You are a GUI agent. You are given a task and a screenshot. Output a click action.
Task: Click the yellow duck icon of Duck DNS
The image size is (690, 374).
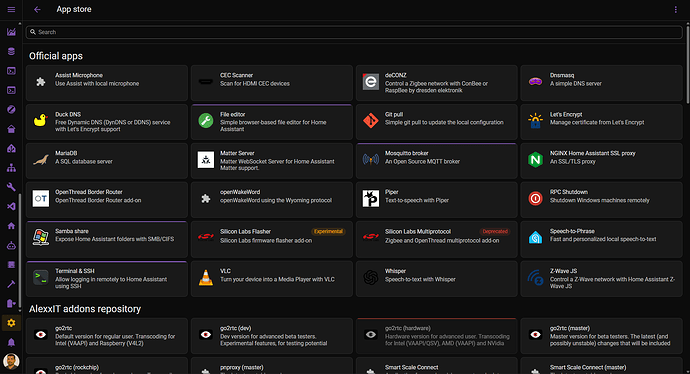40,121
